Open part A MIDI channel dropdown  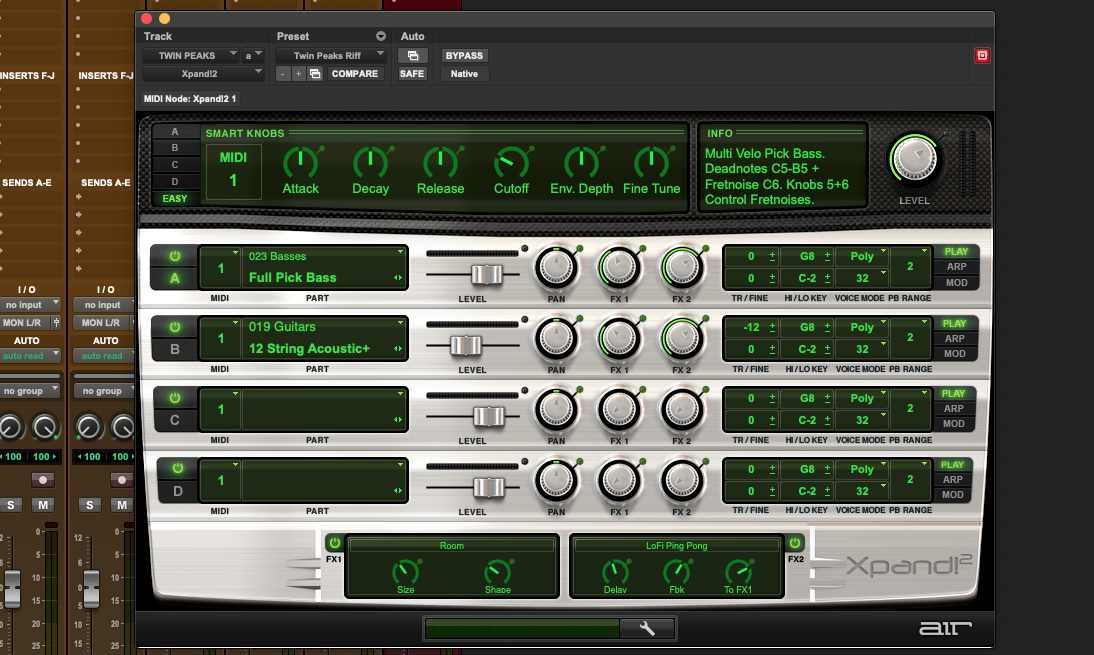[x=220, y=268]
